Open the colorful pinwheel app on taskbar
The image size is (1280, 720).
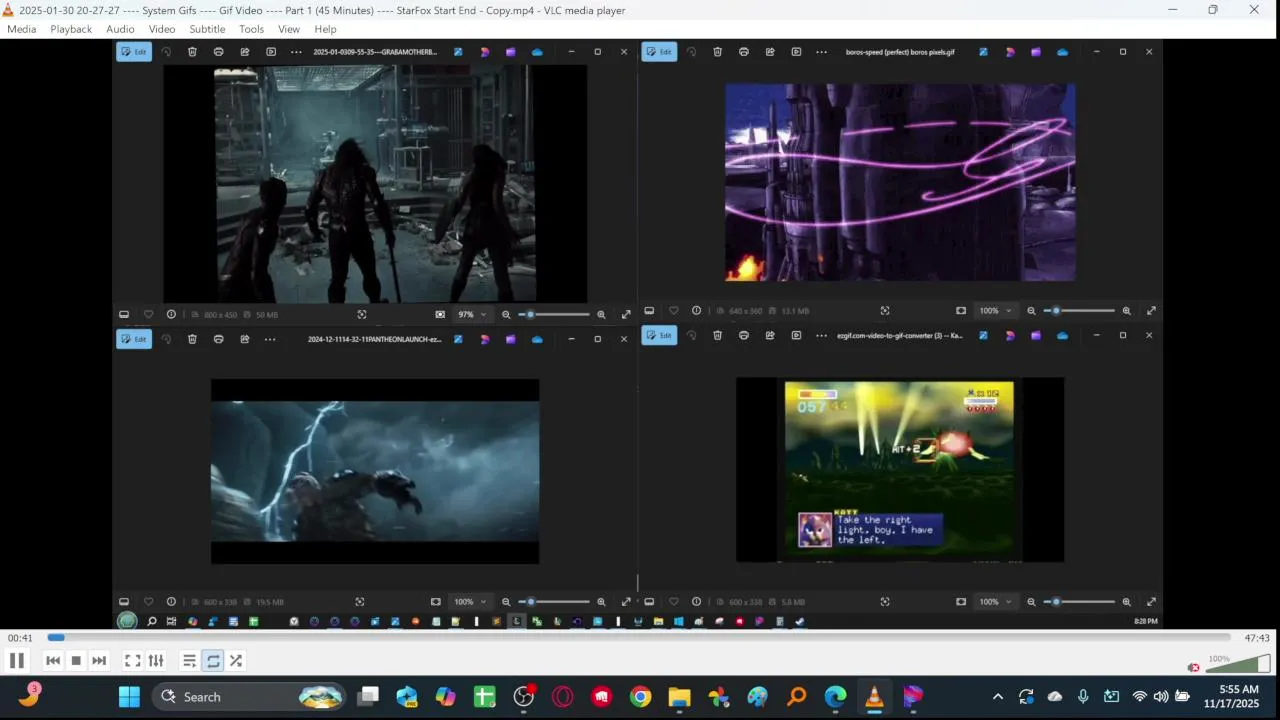click(719, 697)
